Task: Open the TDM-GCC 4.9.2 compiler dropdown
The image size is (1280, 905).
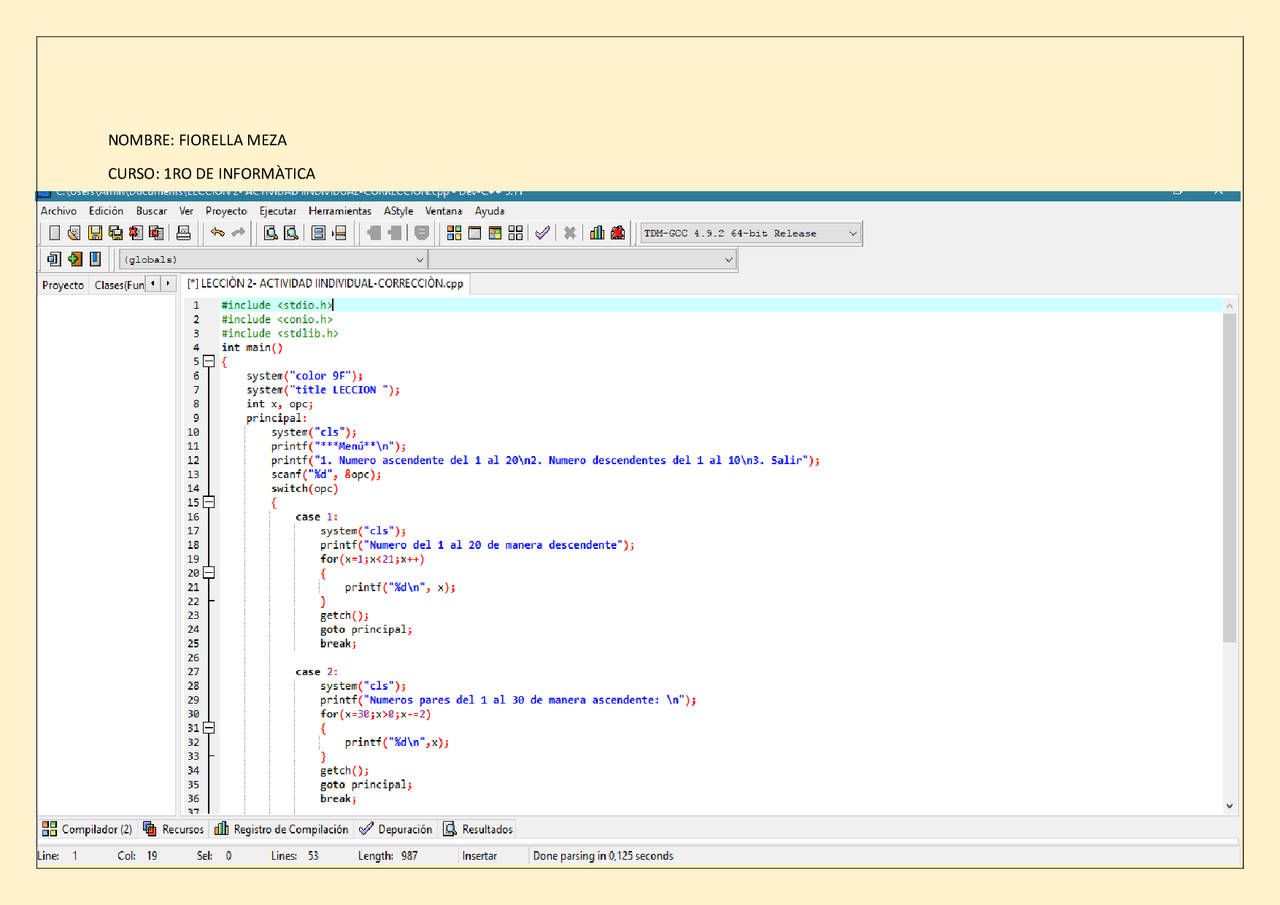Action: [x=750, y=233]
